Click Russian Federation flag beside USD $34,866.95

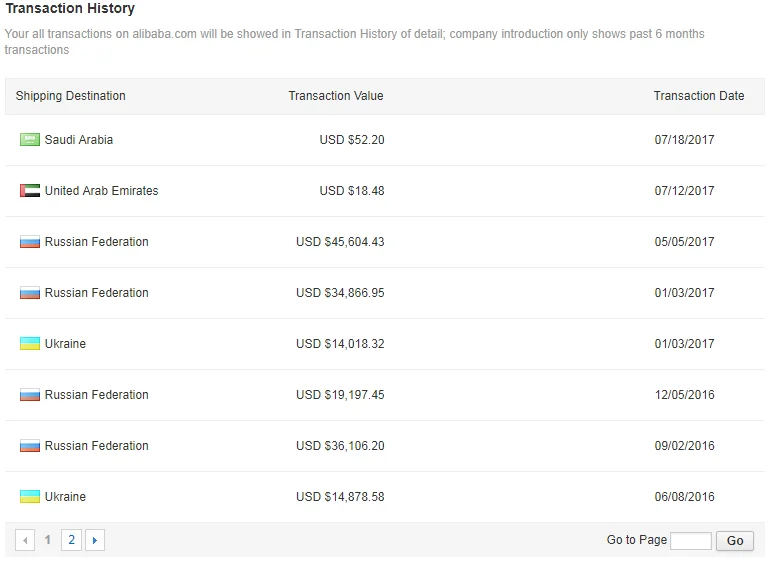tap(29, 293)
